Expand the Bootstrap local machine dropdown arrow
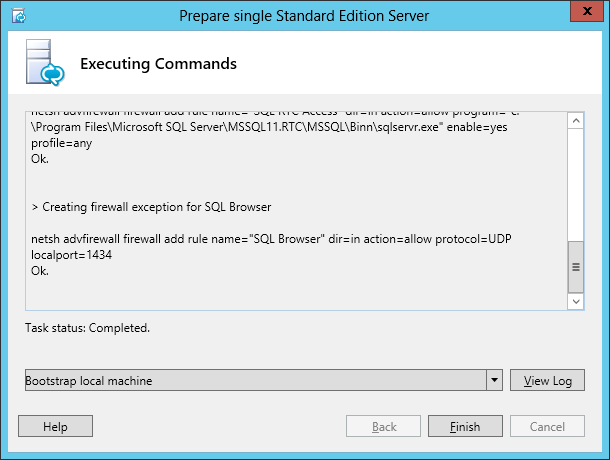Viewport: 610px width, 460px height. [x=493, y=381]
